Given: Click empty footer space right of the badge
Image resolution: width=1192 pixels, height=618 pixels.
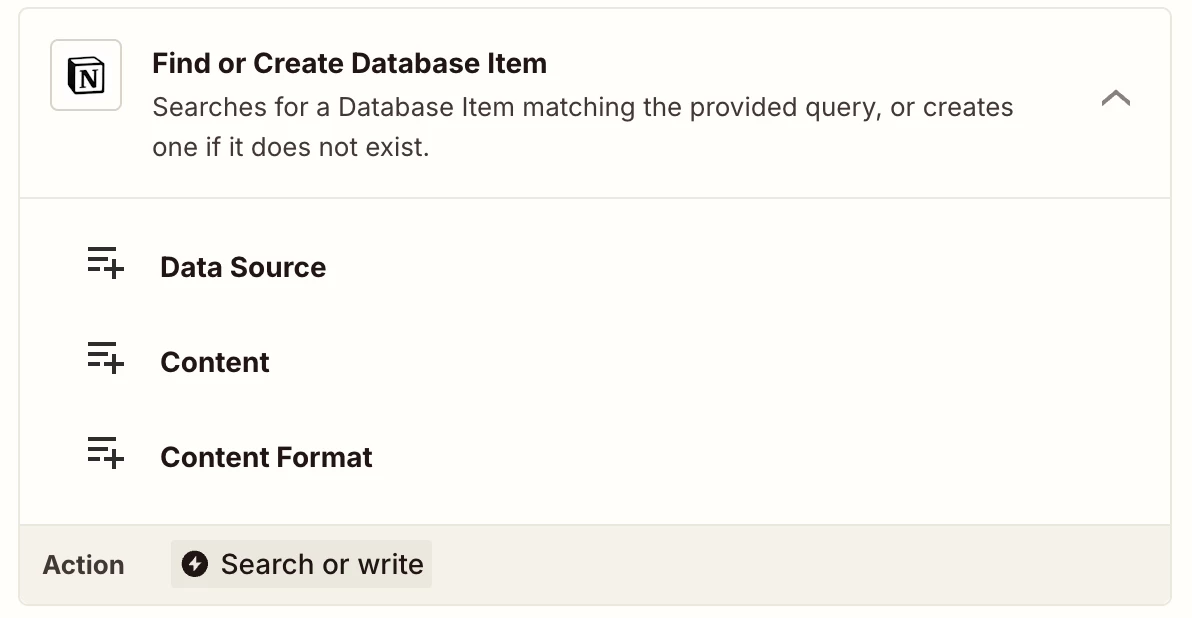Looking at the screenshot, I should (x=800, y=565).
